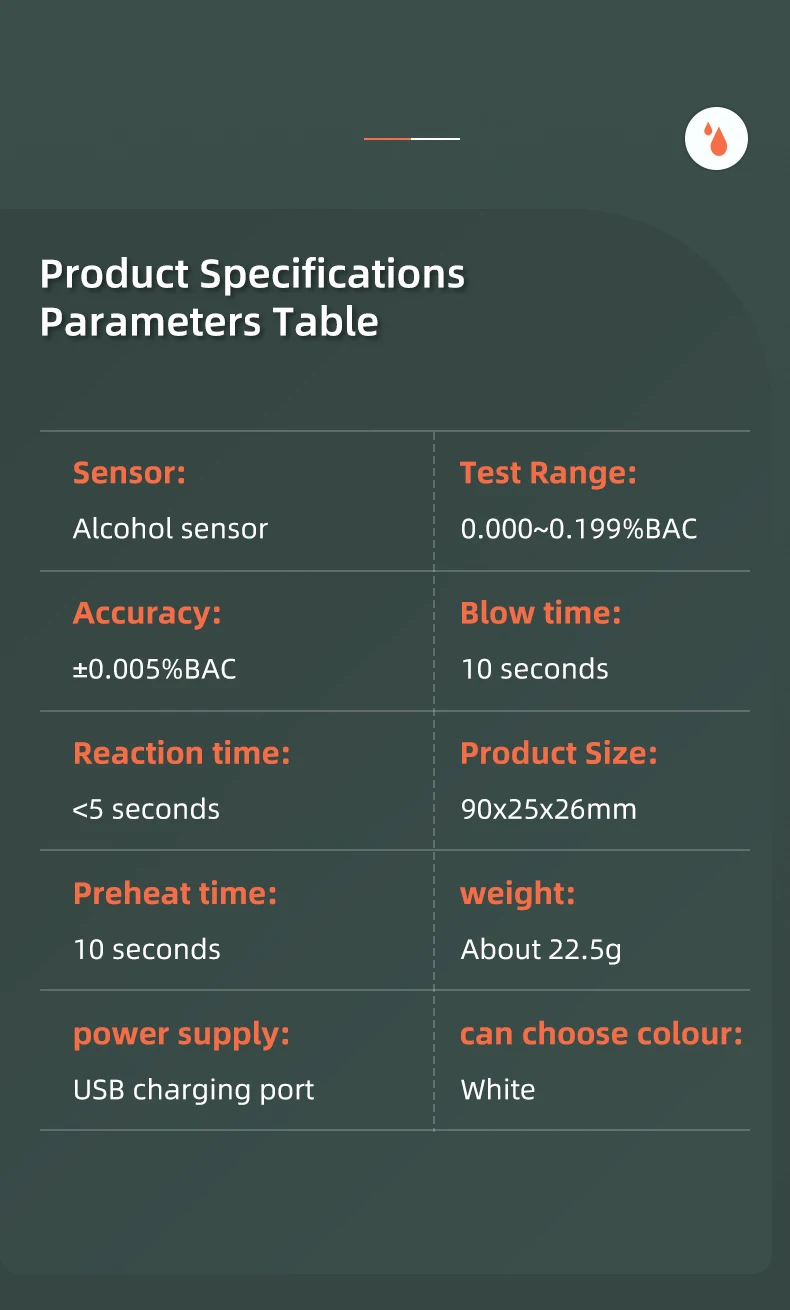Select the About 22.5g value
This screenshot has height=1310, width=790.
pyautogui.click(x=541, y=949)
